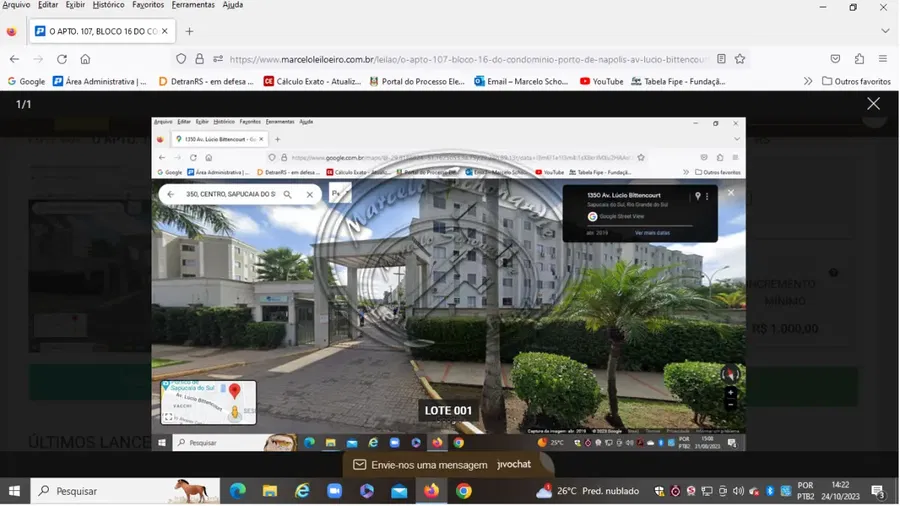
Task: Open the Histórico menu
Action: coord(108,5)
